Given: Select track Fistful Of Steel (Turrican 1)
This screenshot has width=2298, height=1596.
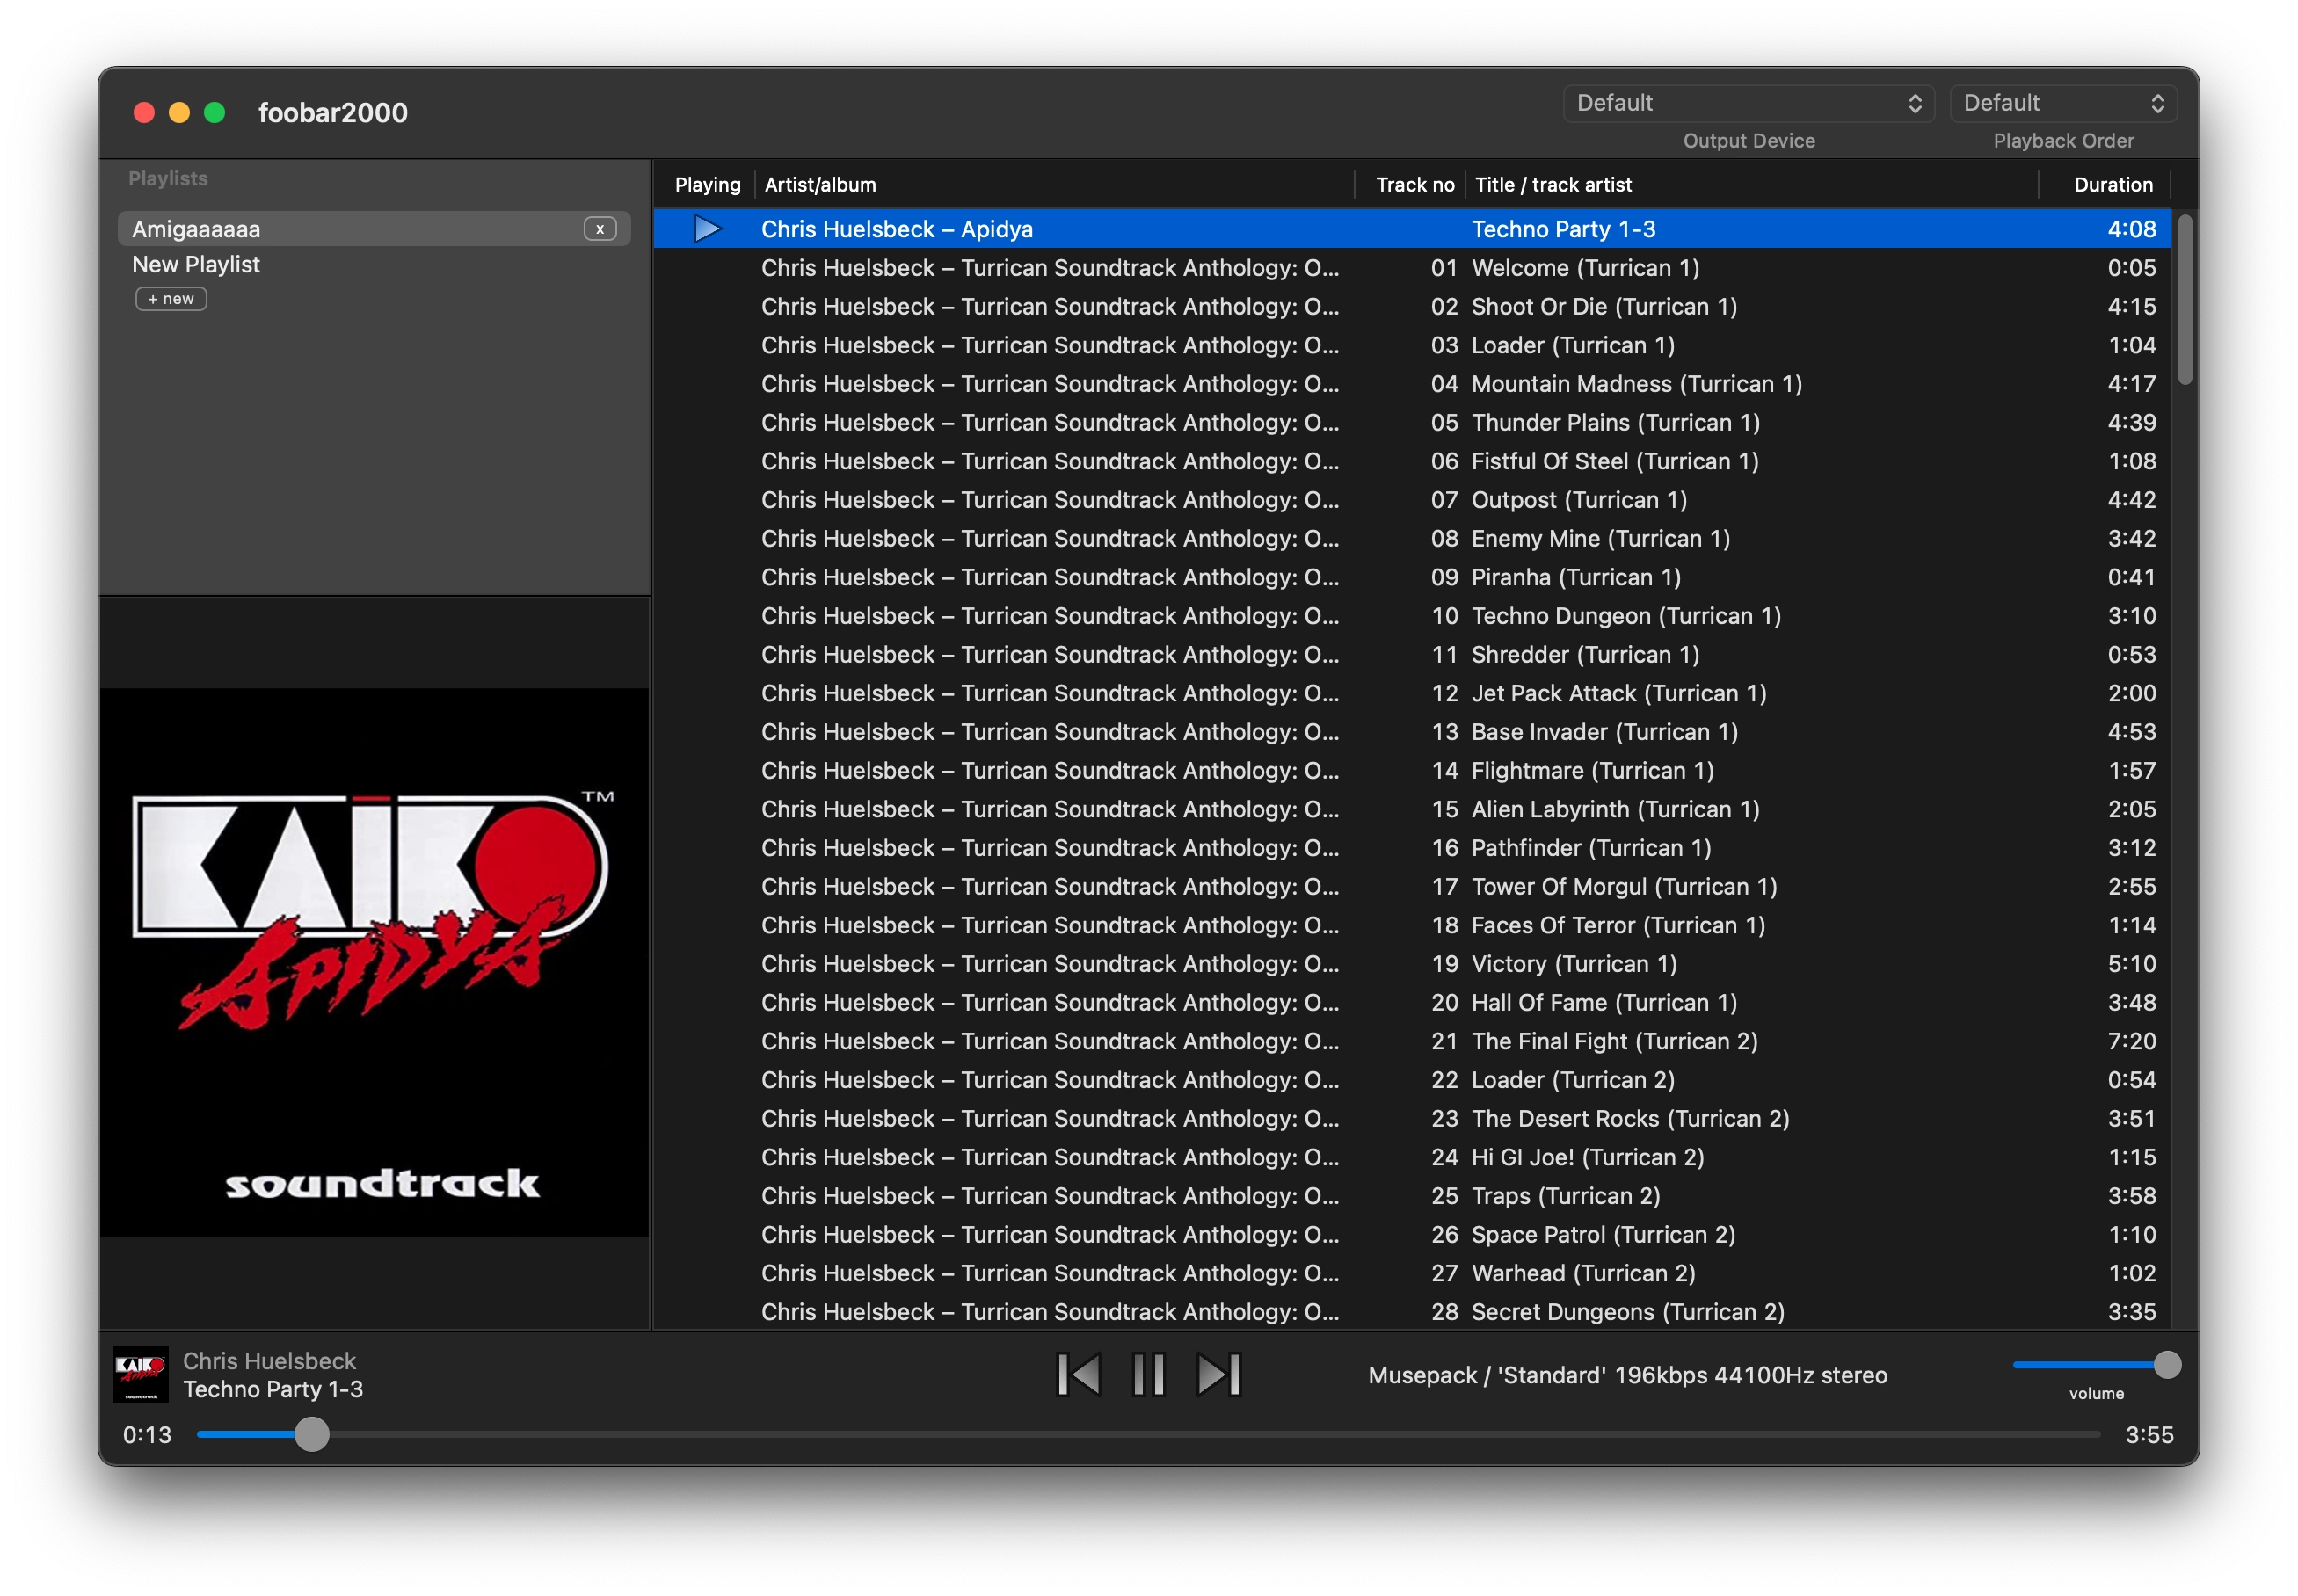Looking at the screenshot, I should click(x=1412, y=461).
